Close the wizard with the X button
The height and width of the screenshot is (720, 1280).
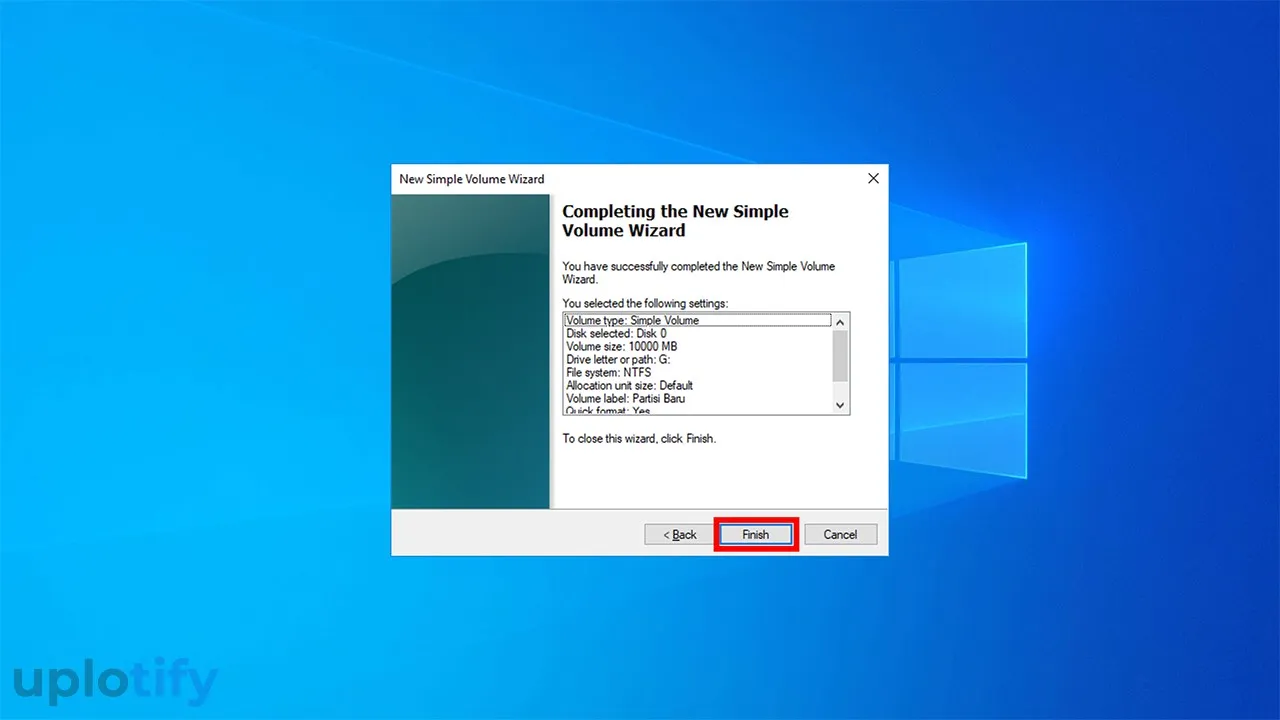pyautogui.click(x=873, y=178)
